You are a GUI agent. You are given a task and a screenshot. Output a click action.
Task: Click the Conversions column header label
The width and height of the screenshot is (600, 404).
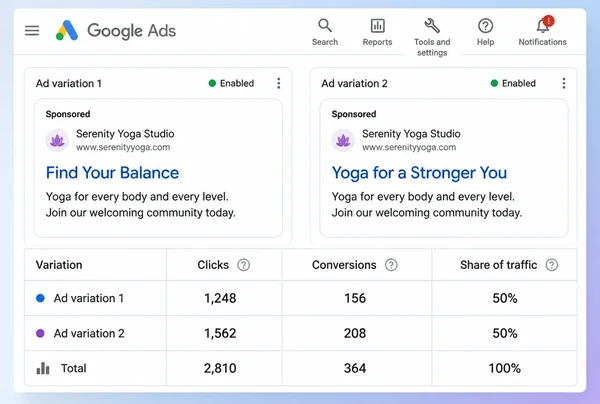[344, 265]
